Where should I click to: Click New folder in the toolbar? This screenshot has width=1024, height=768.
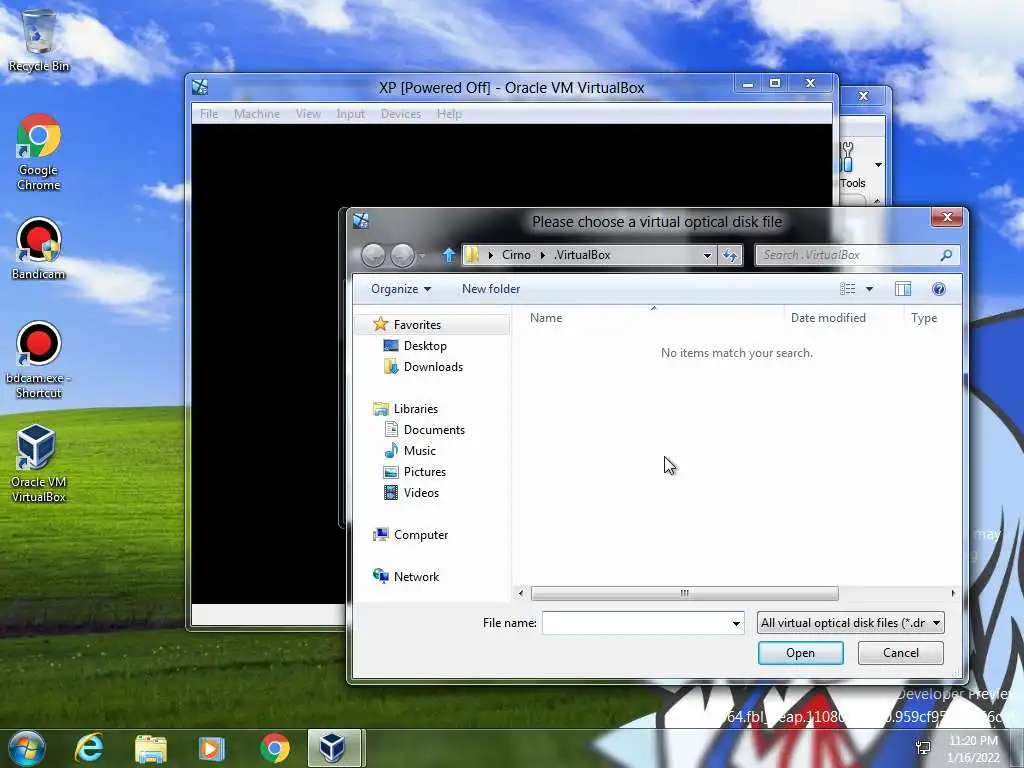point(490,289)
